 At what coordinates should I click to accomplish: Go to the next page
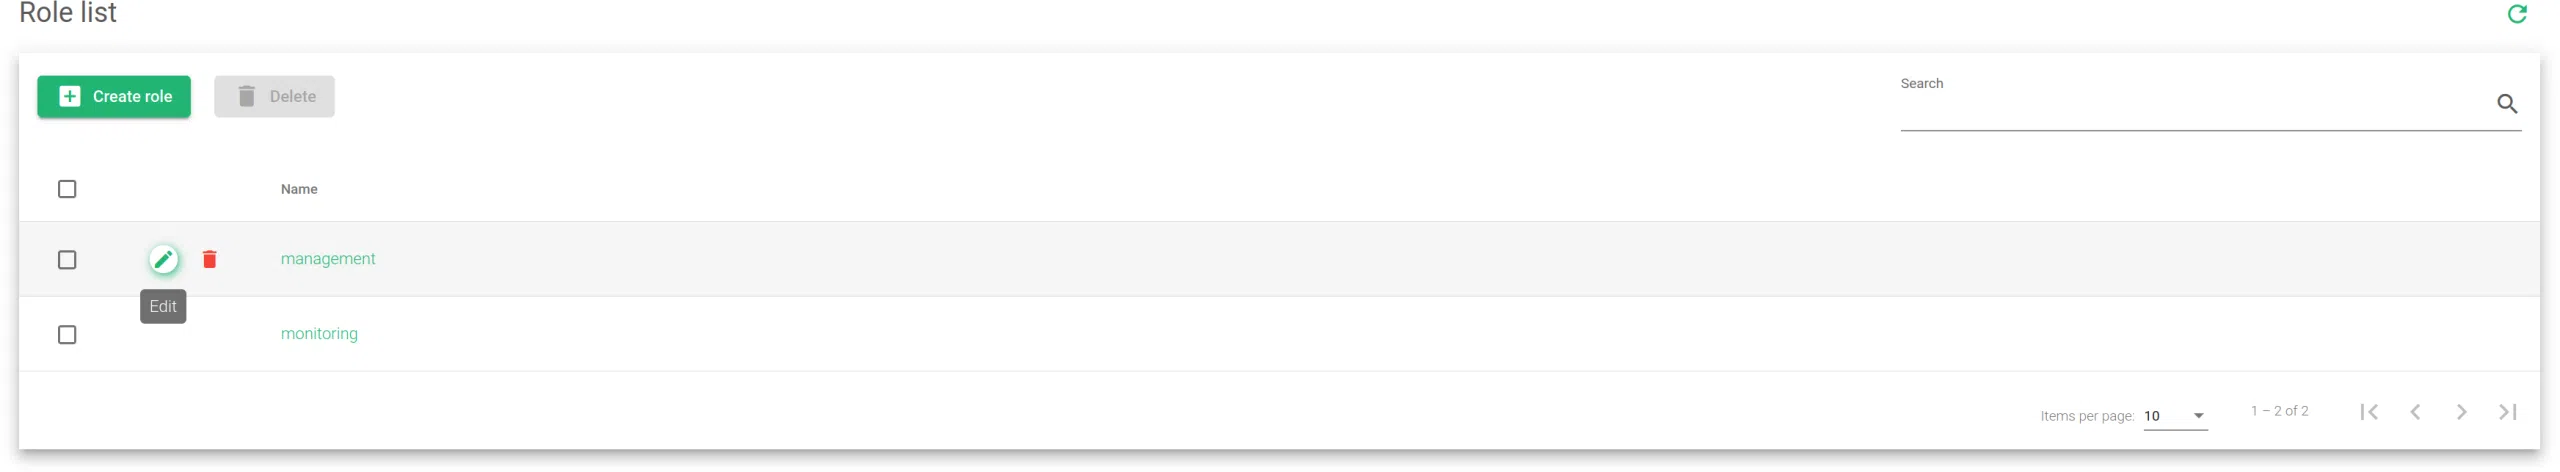pyautogui.click(x=2461, y=412)
